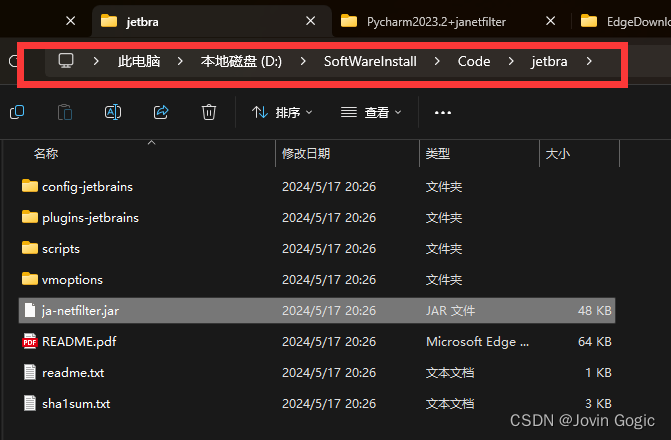Expand chevron after SoftWareInstall
The width and height of the screenshot is (671, 440).
pos(437,61)
